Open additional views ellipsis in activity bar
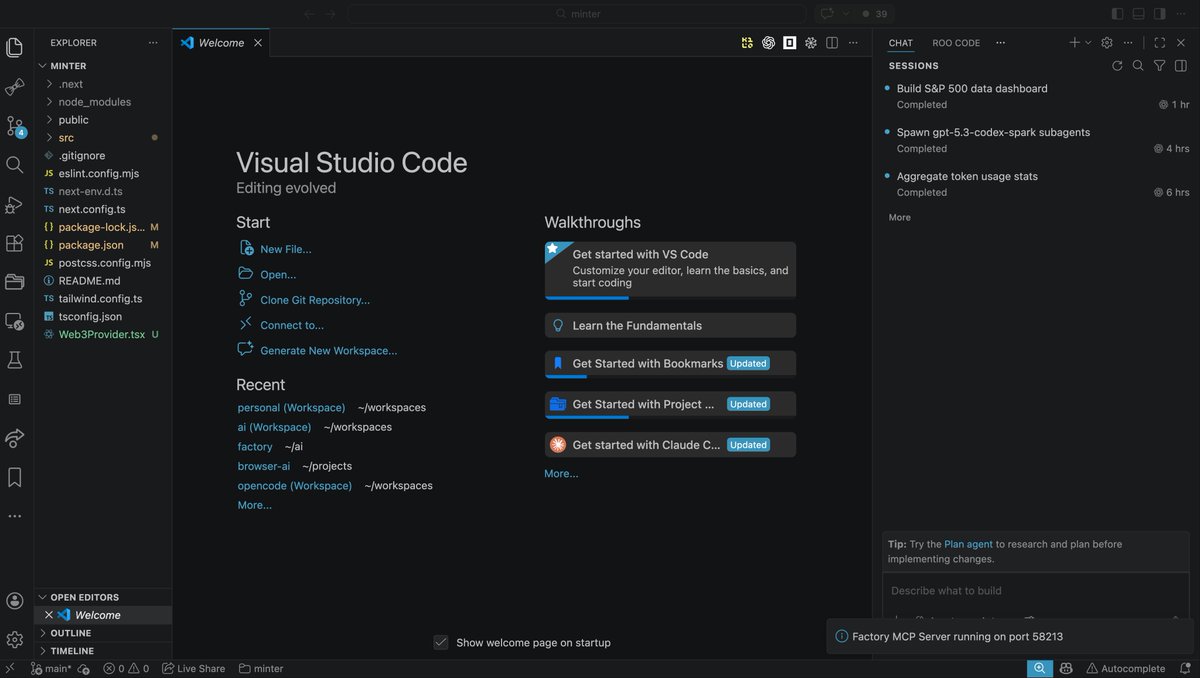This screenshot has width=1200, height=678. pos(15,516)
